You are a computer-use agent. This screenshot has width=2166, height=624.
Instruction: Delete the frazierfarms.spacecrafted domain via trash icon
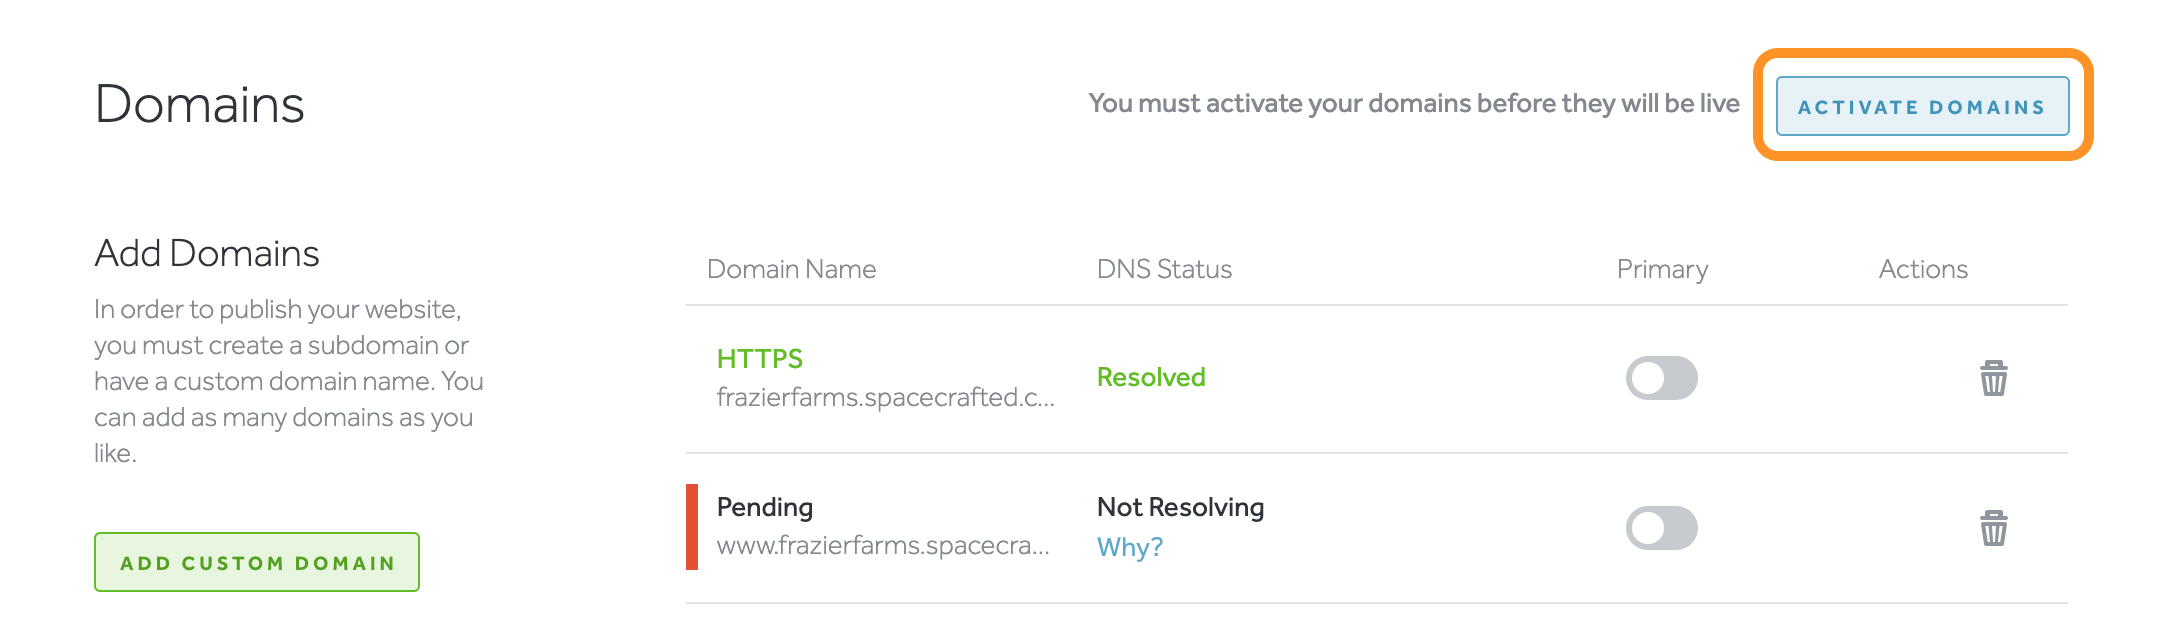1993,378
